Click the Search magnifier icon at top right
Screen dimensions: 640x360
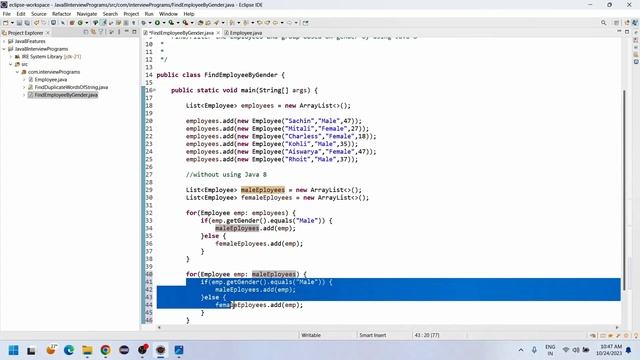tap(603, 23)
